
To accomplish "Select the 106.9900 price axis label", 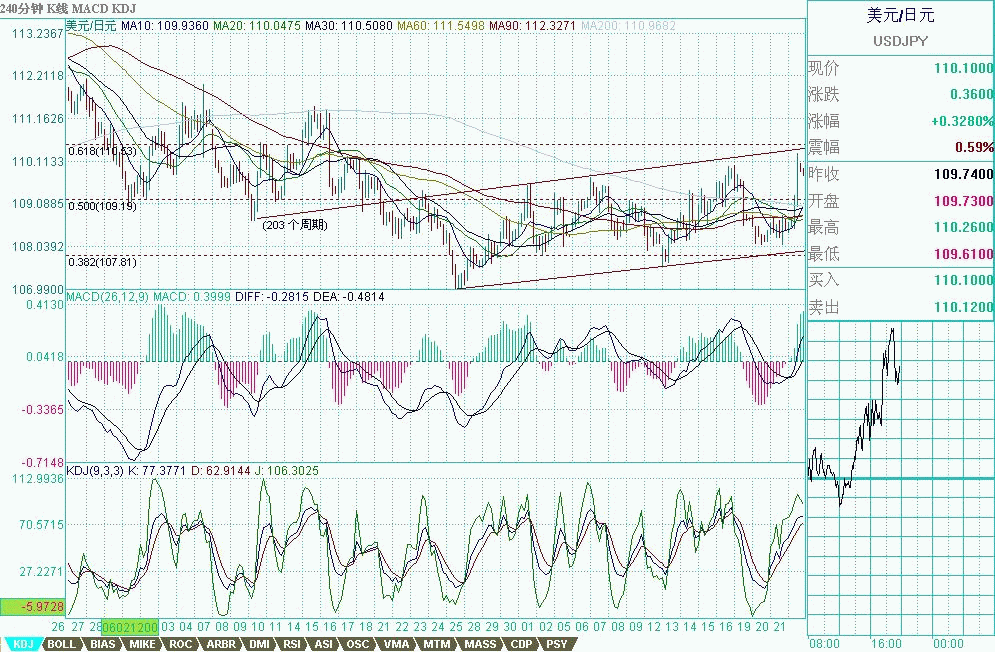I will pos(38,289).
